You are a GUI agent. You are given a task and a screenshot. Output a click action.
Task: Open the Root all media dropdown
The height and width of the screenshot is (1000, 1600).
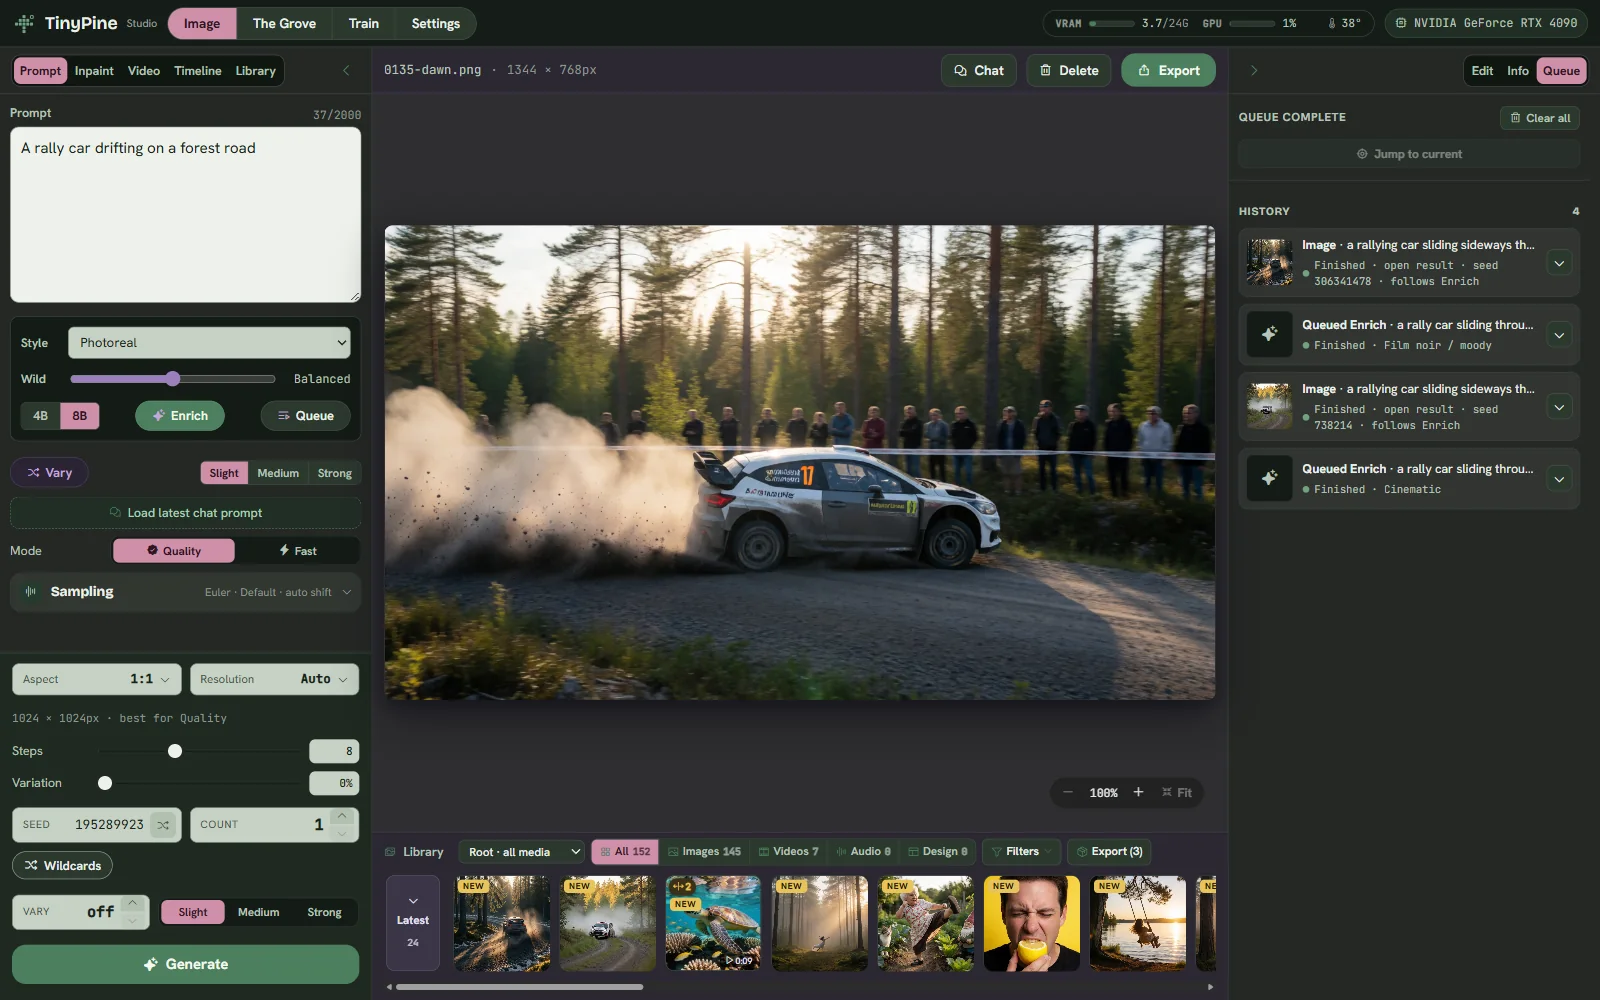[x=522, y=851]
